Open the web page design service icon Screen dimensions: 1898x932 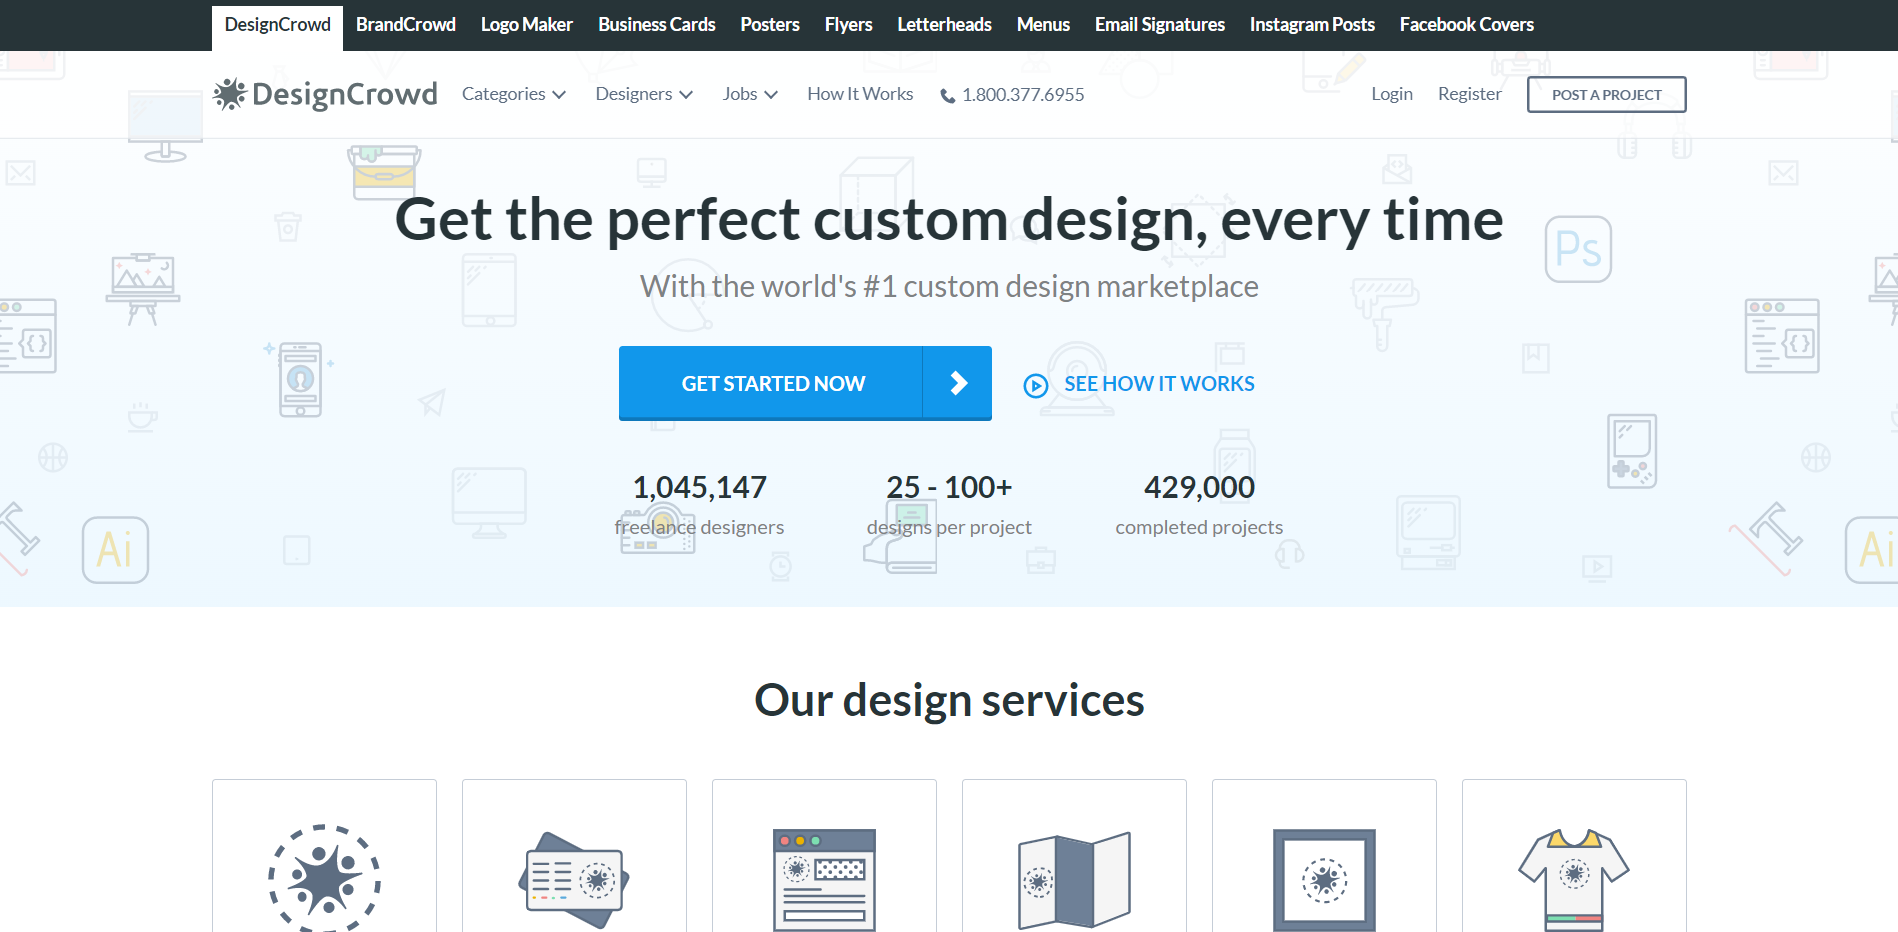click(x=824, y=880)
